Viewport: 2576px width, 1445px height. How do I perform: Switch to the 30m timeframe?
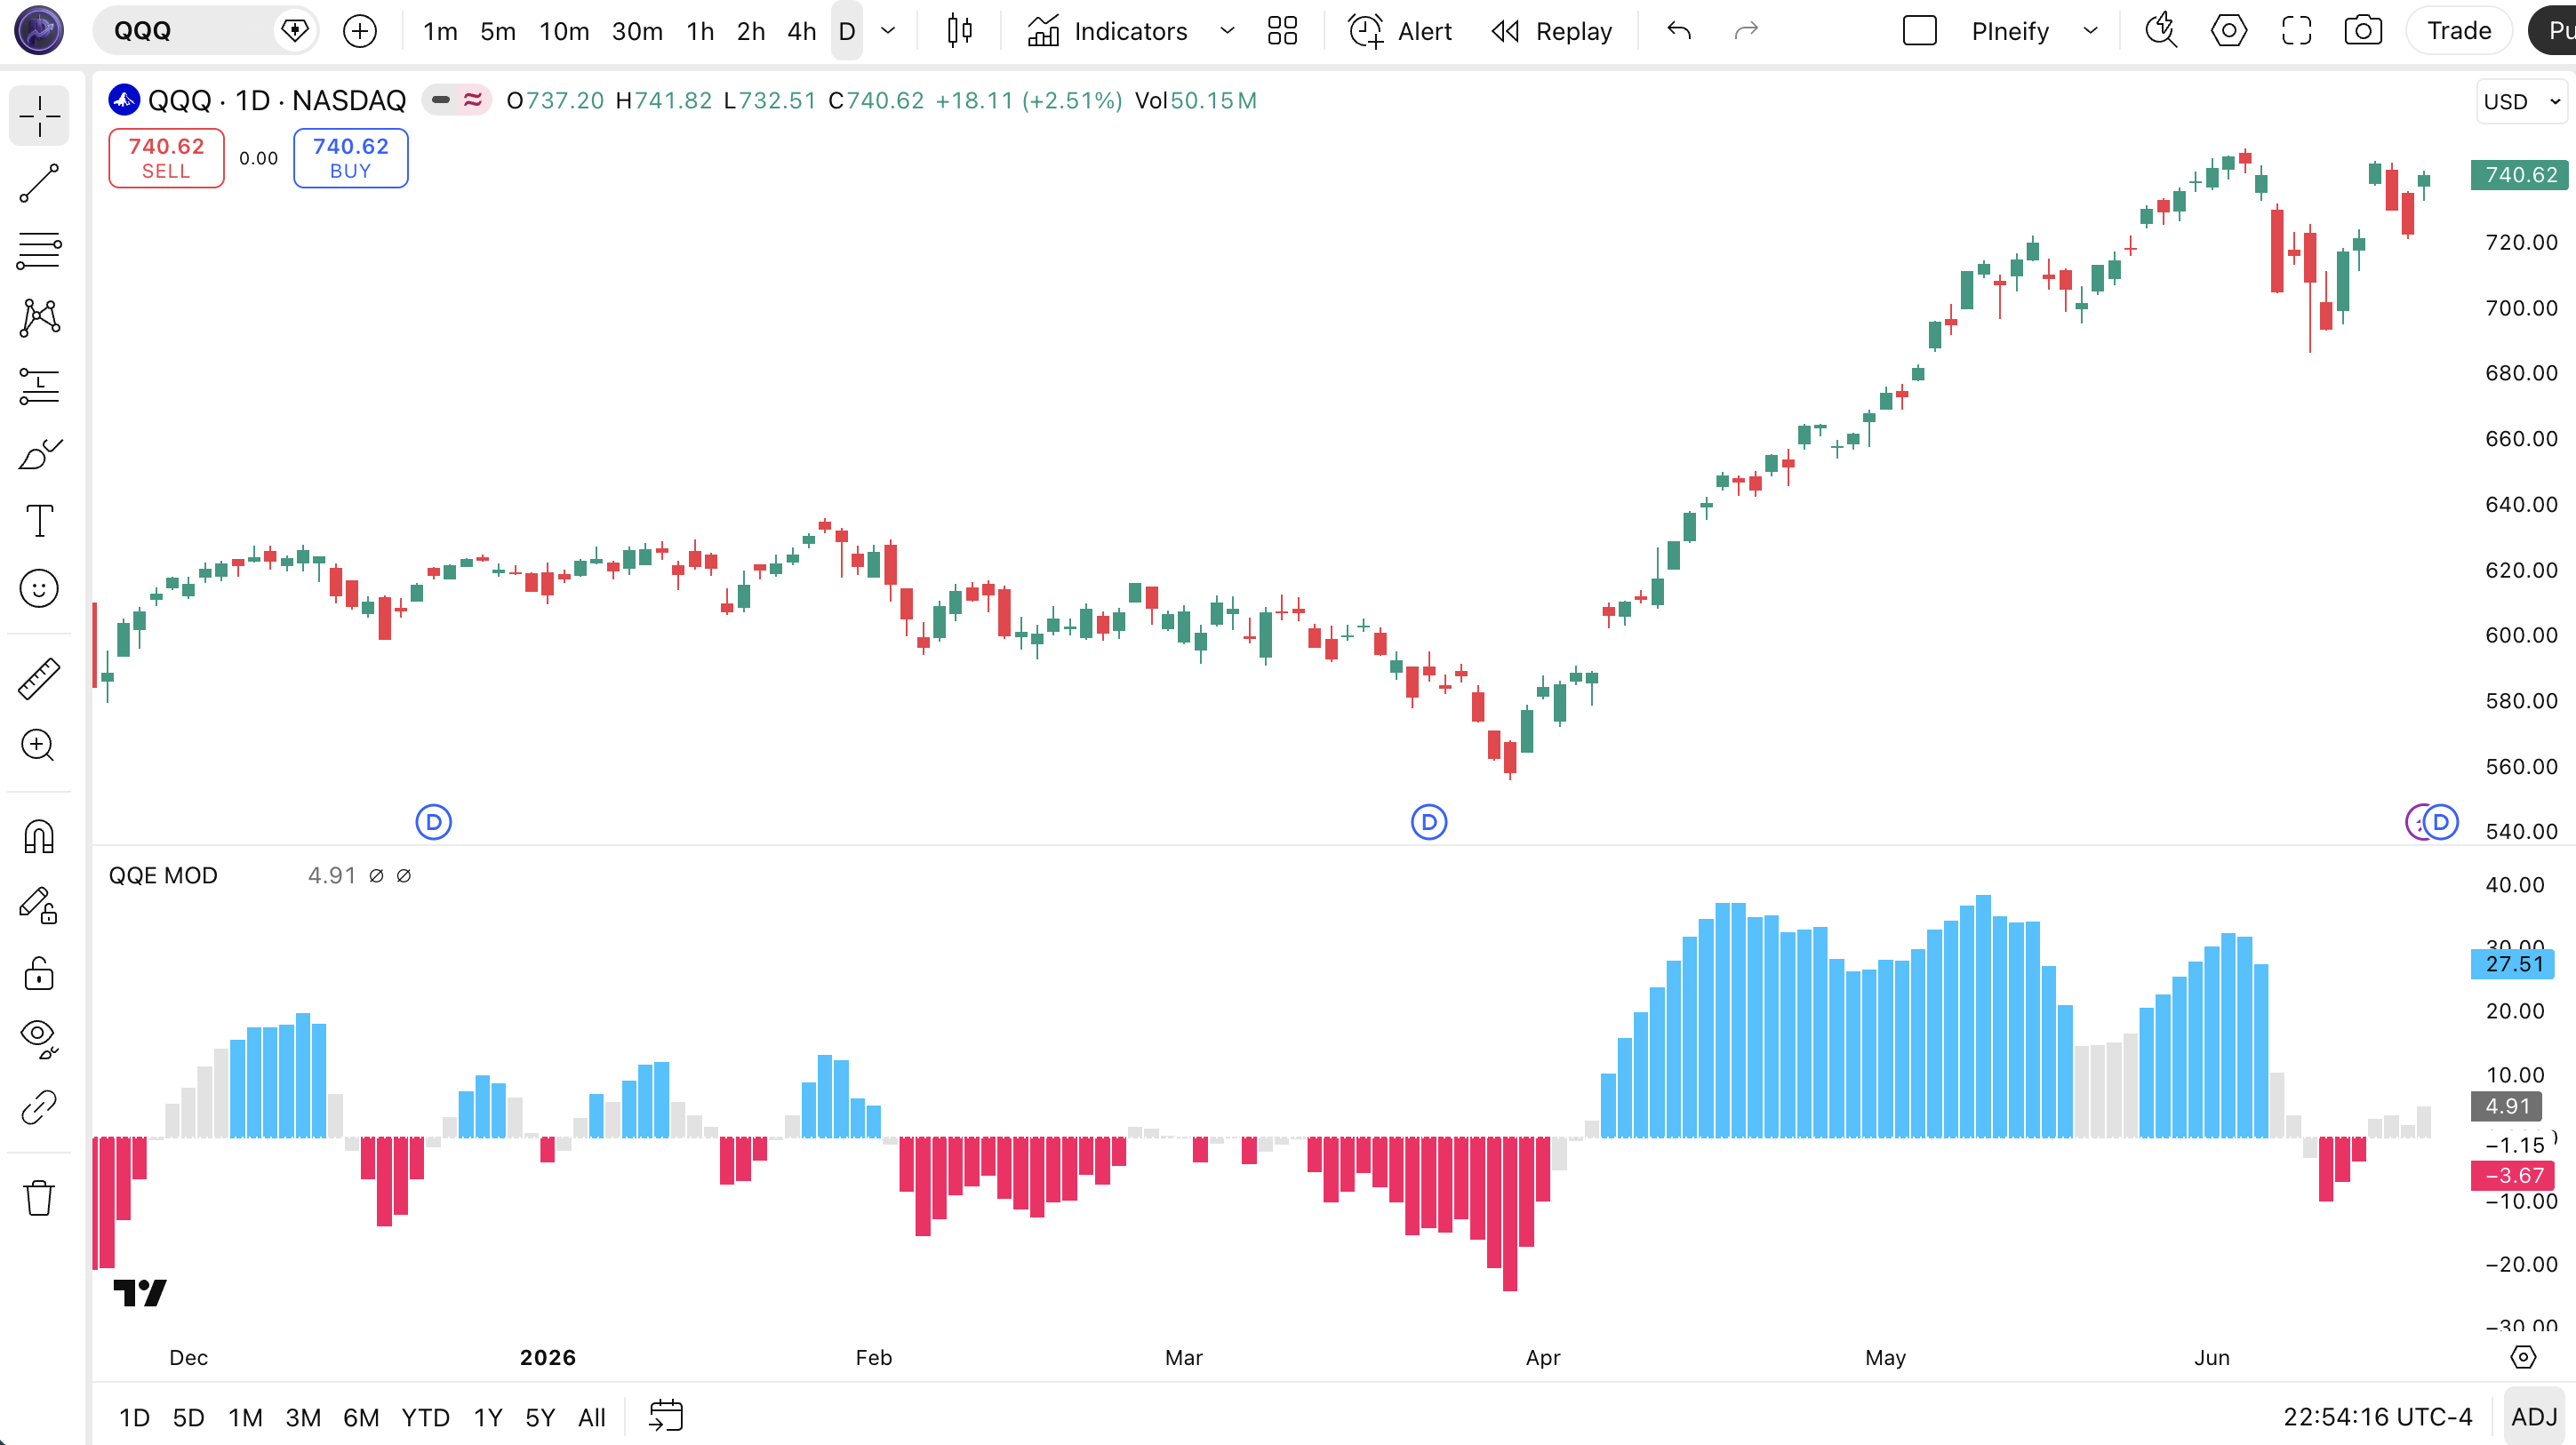coord(637,31)
